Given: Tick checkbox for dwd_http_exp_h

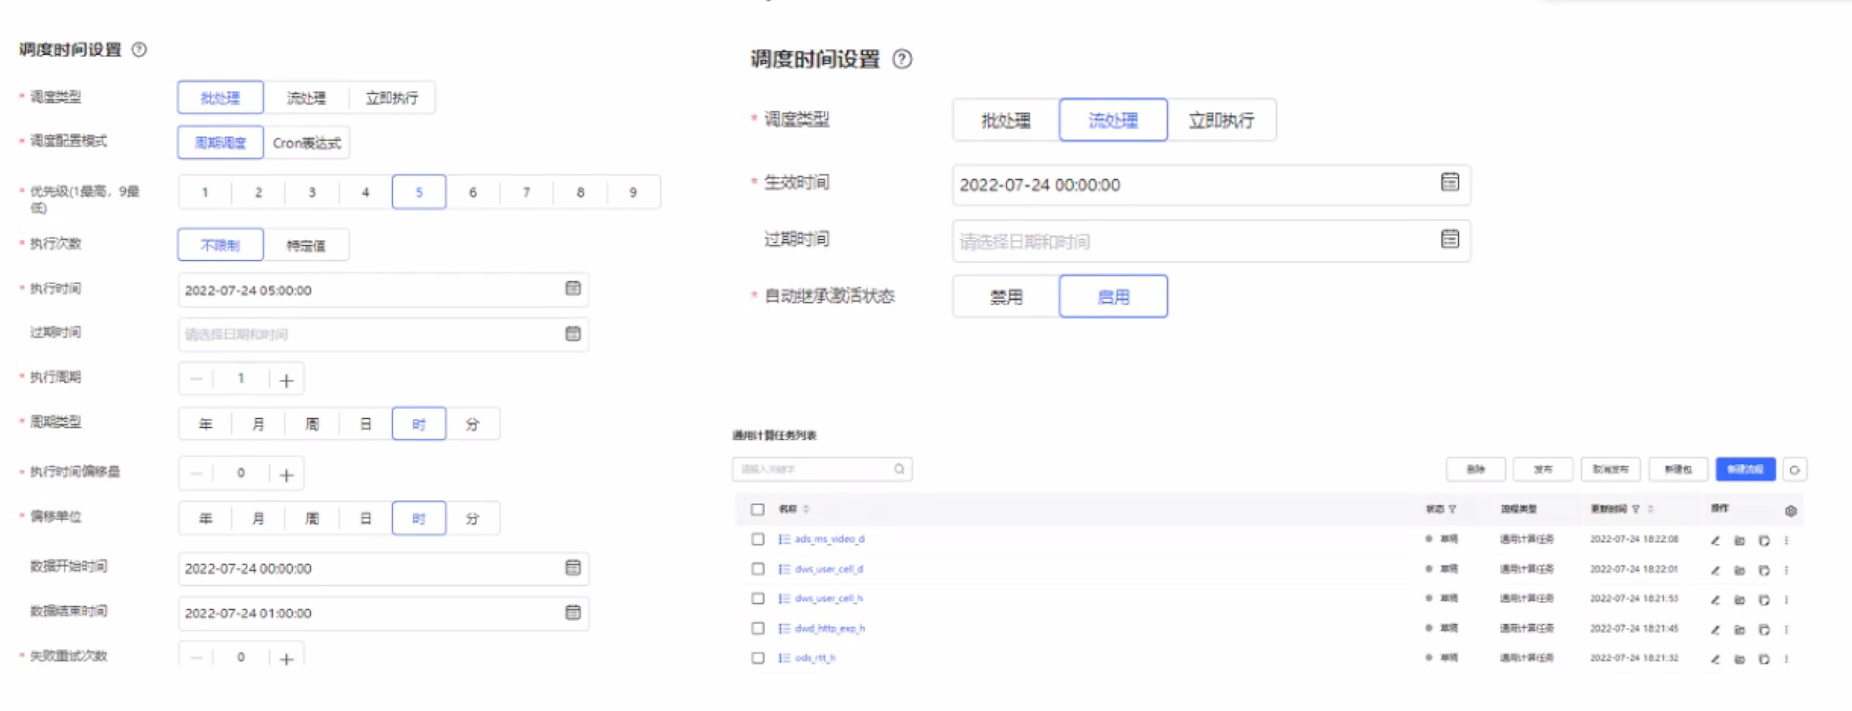Looking at the screenshot, I should (758, 628).
